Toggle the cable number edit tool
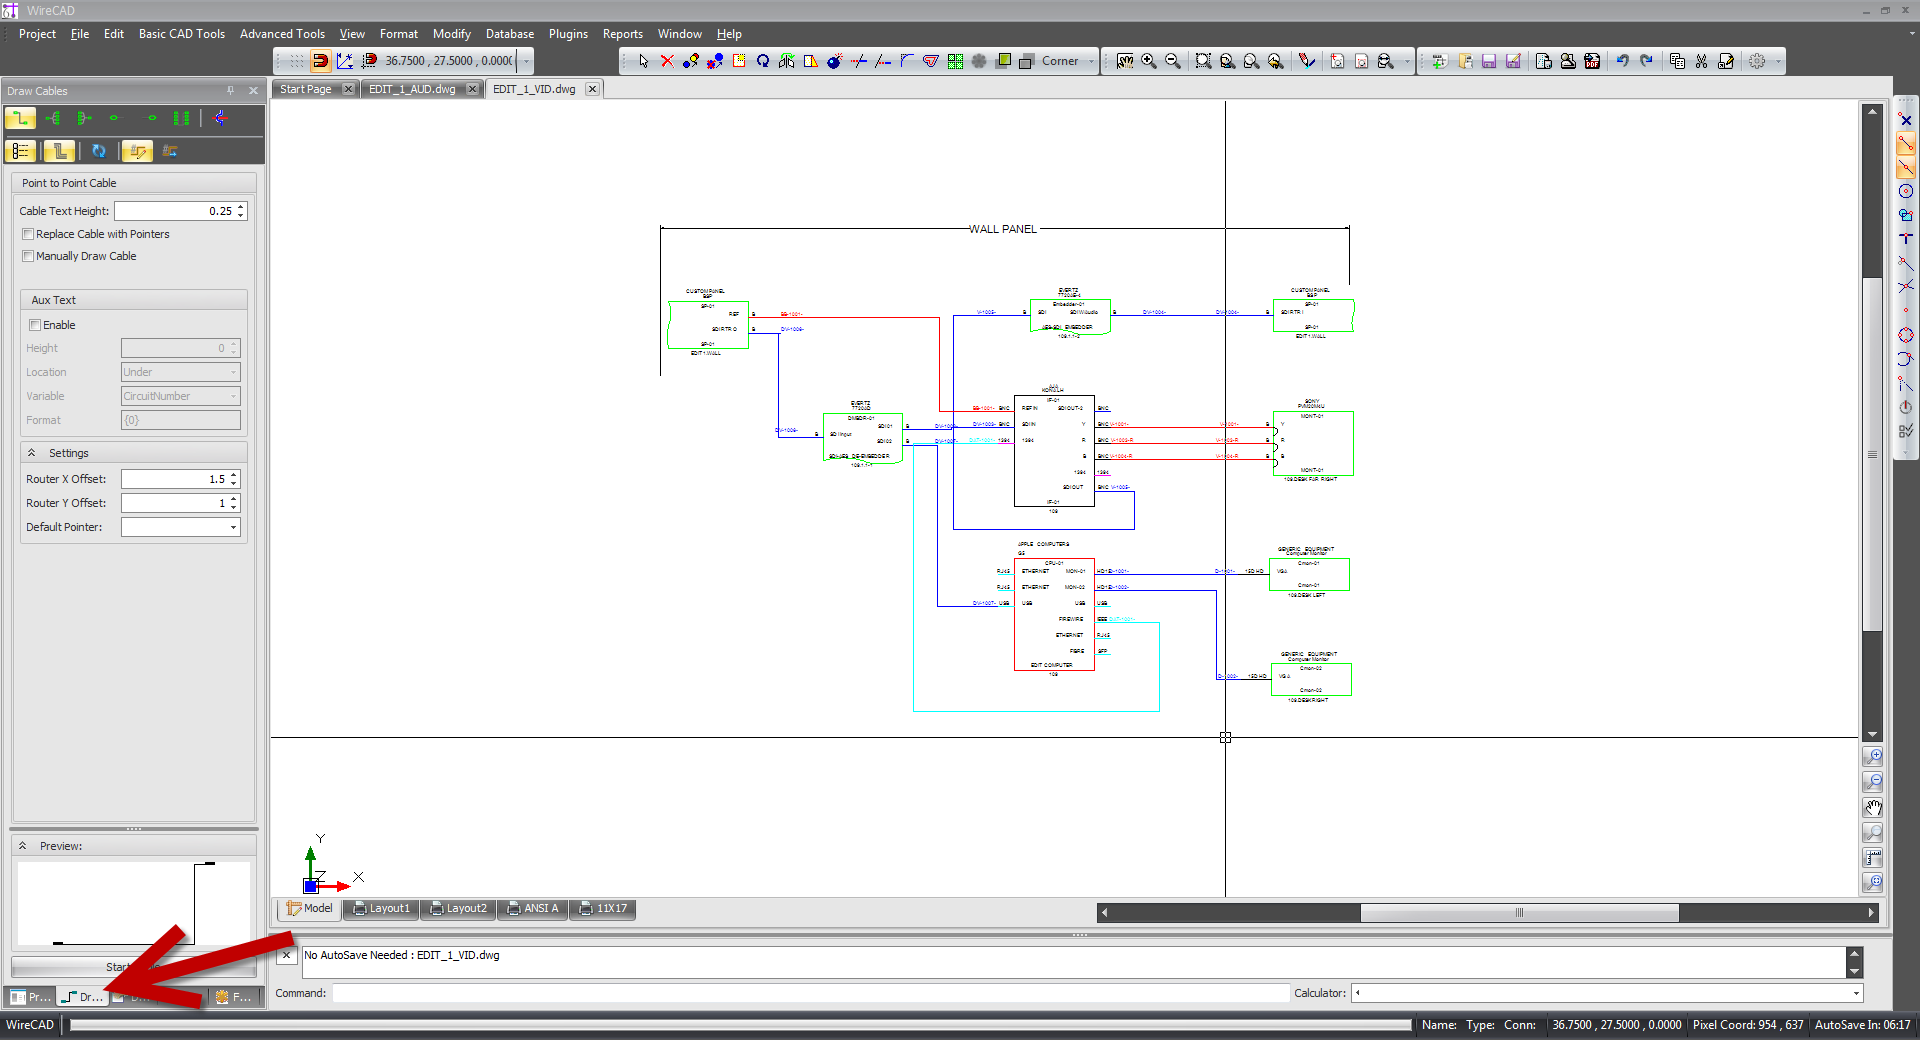Screen dimensions: 1920x1040 pos(137,151)
